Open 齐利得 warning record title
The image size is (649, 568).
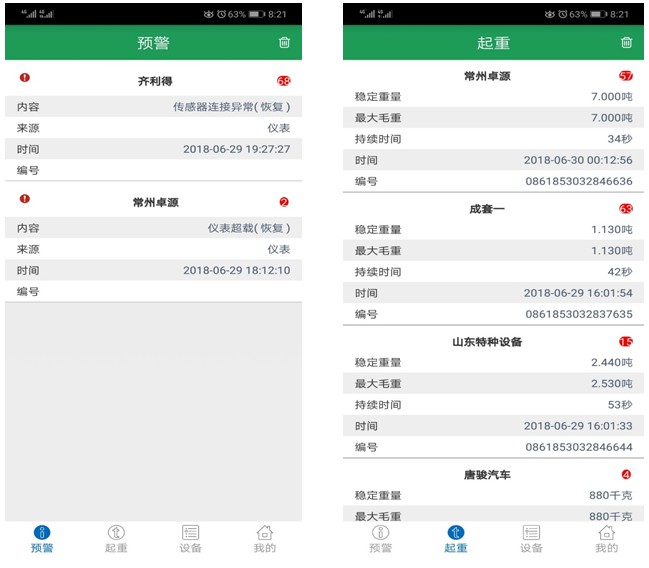[155, 81]
